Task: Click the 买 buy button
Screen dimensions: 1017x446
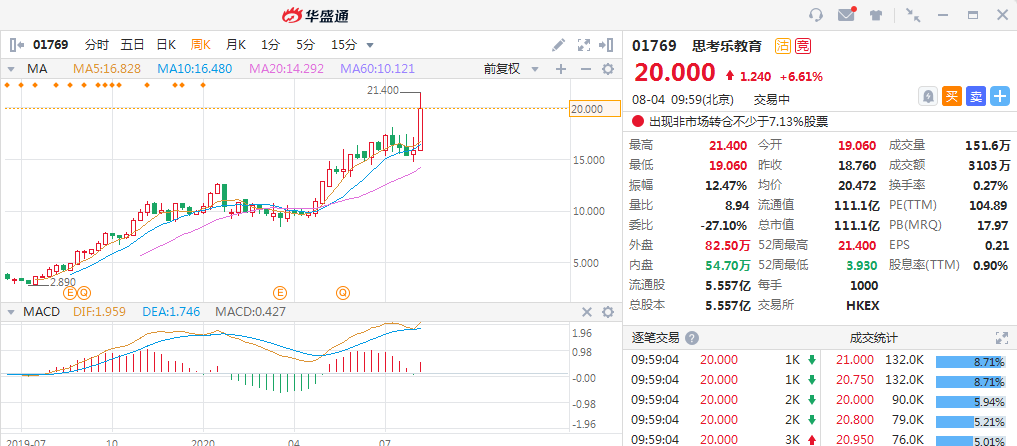Action: 951,97
